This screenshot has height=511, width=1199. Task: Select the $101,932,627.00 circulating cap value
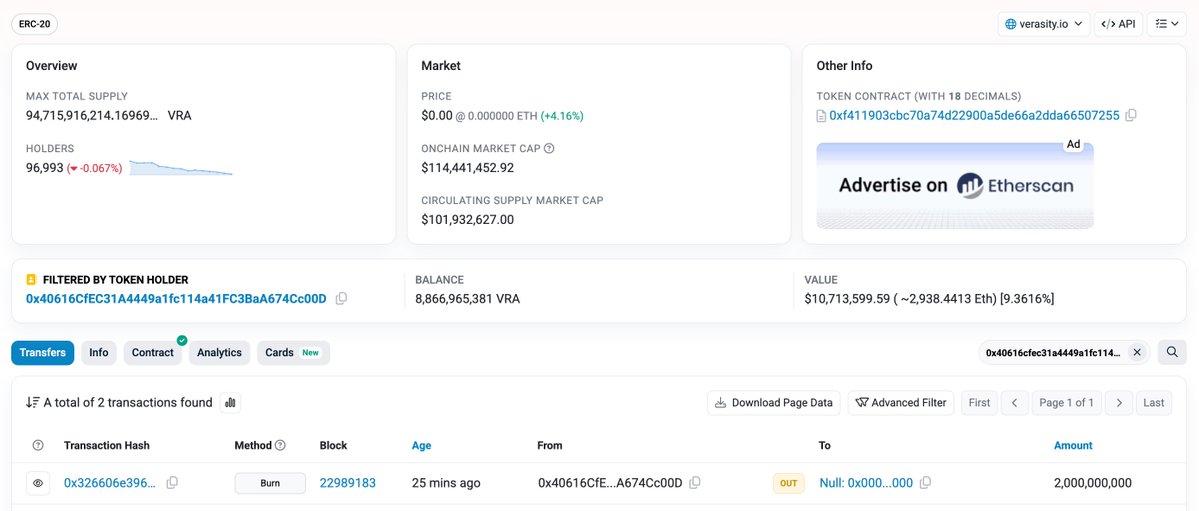tap(467, 220)
